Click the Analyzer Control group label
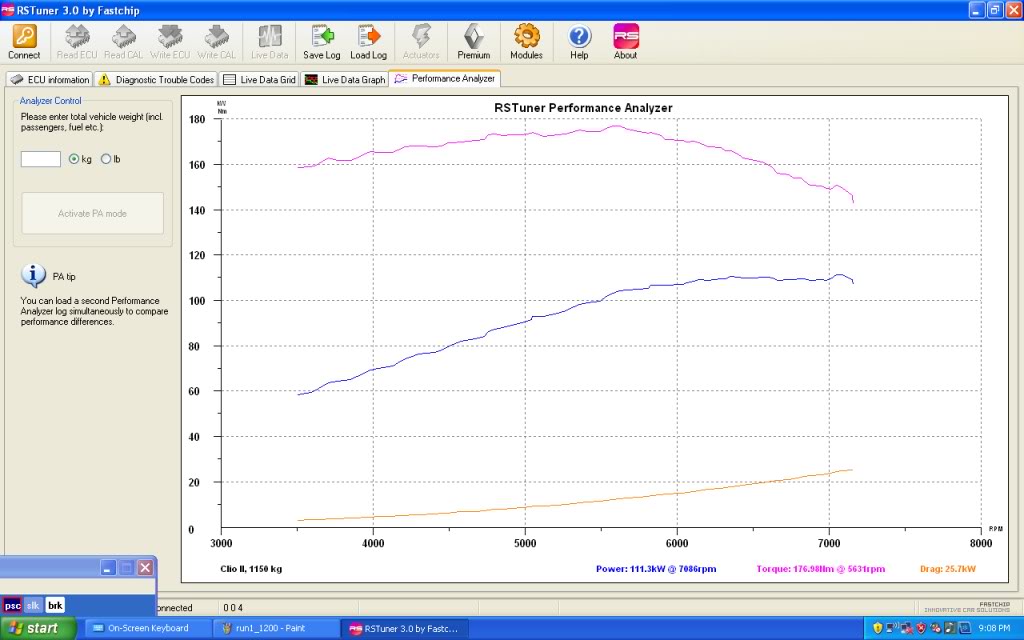 [x=50, y=101]
